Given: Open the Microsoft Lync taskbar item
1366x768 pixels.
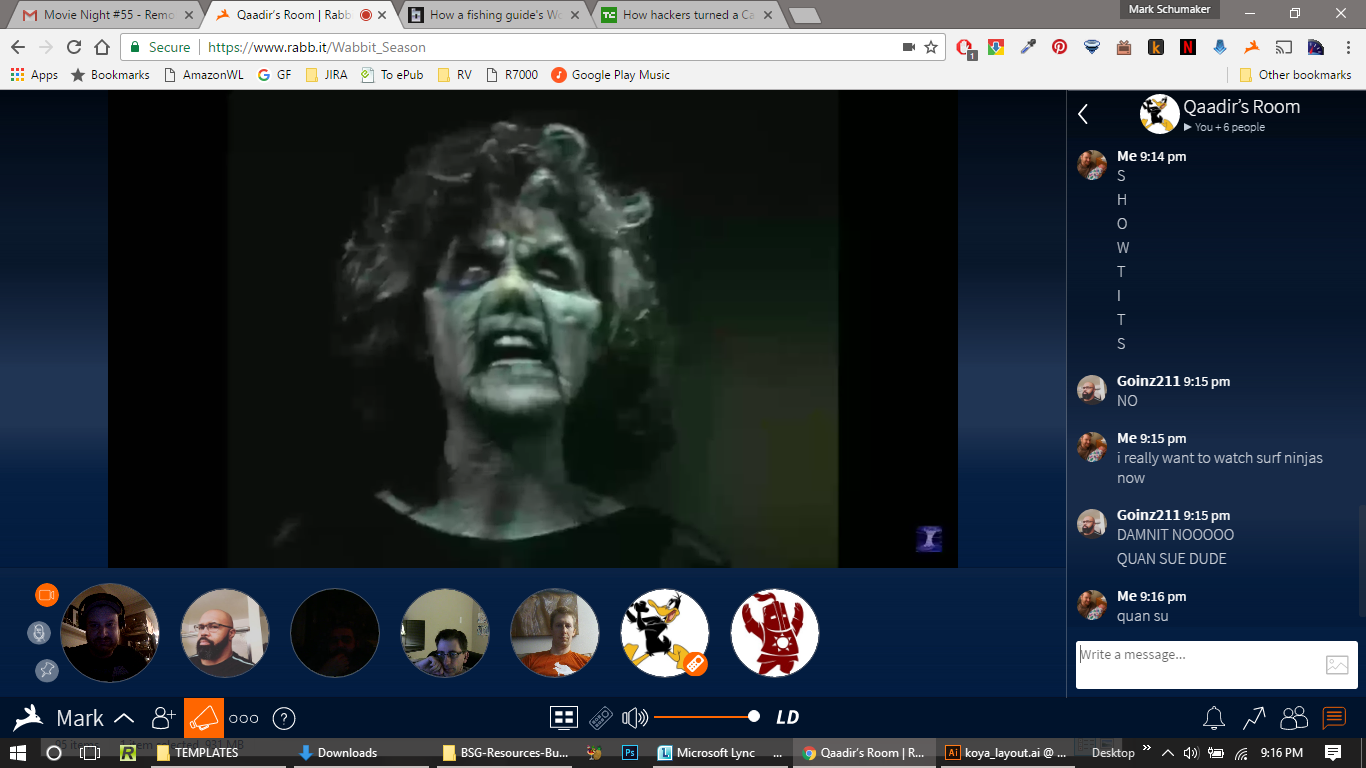Looking at the screenshot, I should pyautogui.click(x=720, y=753).
